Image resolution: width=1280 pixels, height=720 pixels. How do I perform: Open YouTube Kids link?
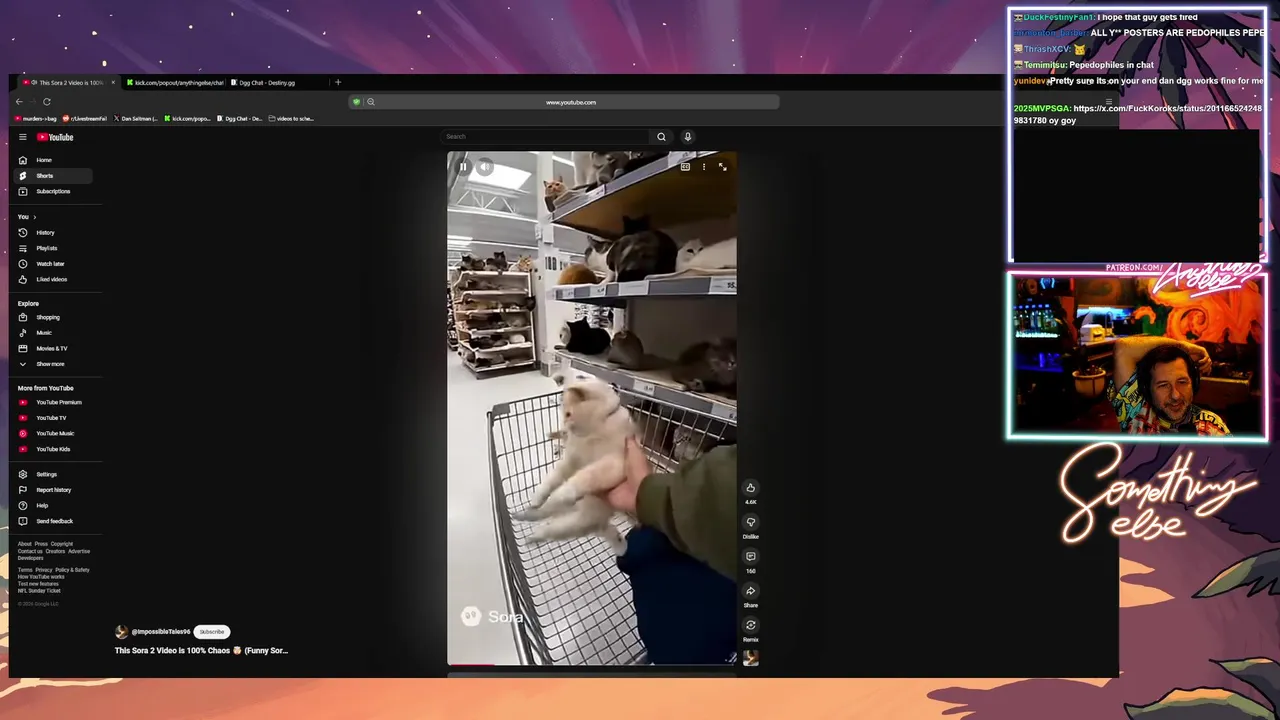[x=54, y=449]
